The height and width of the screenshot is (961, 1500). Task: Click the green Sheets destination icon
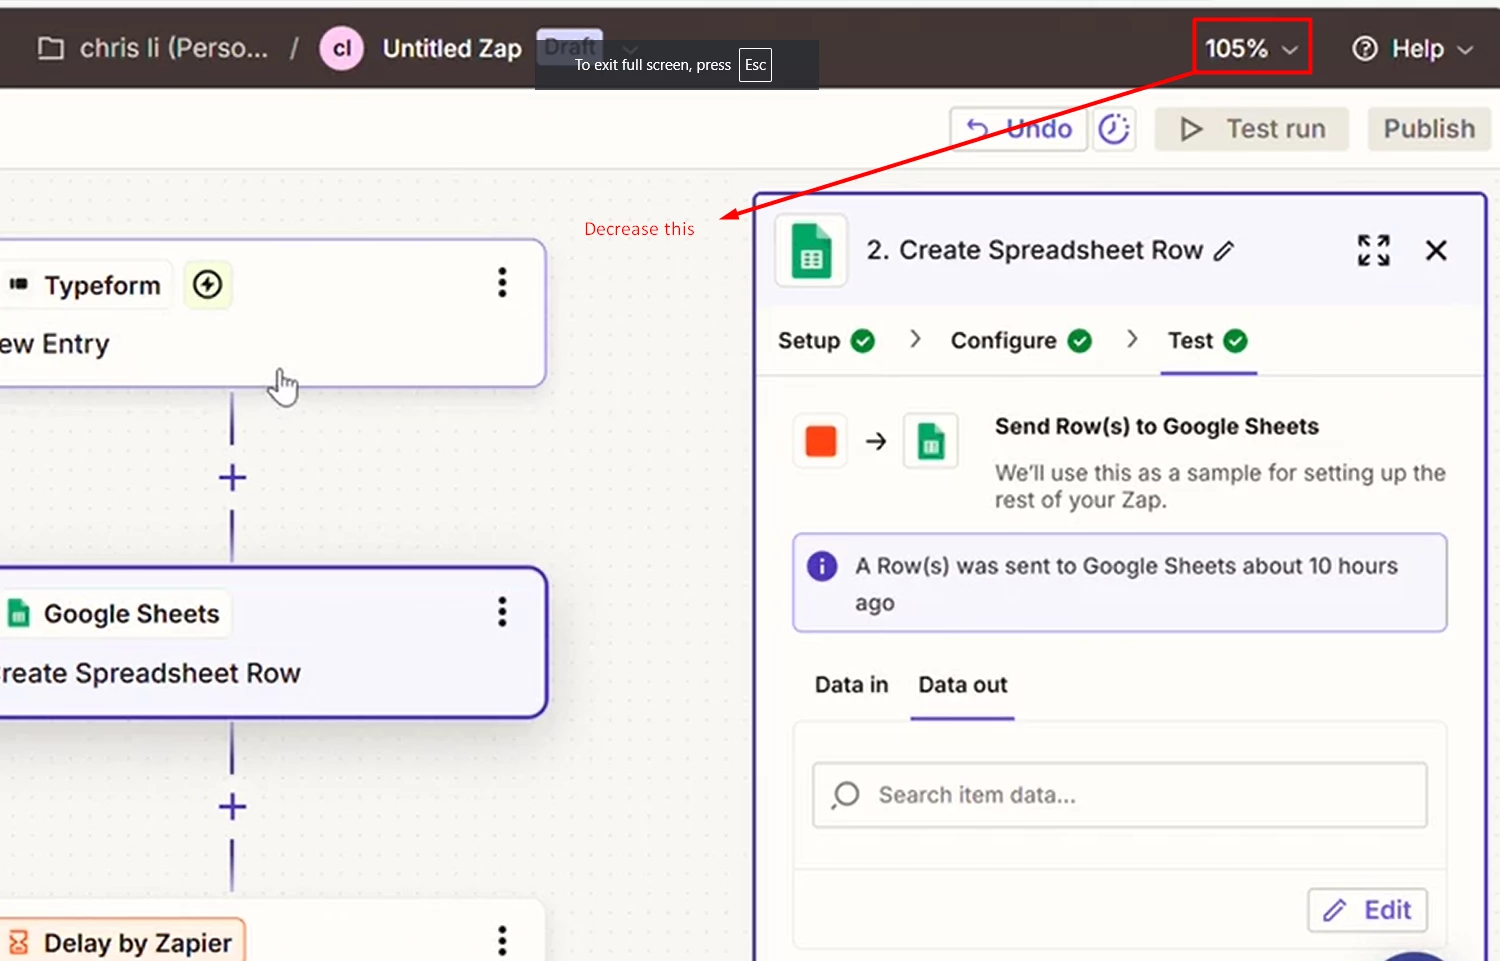coord(931,441)
